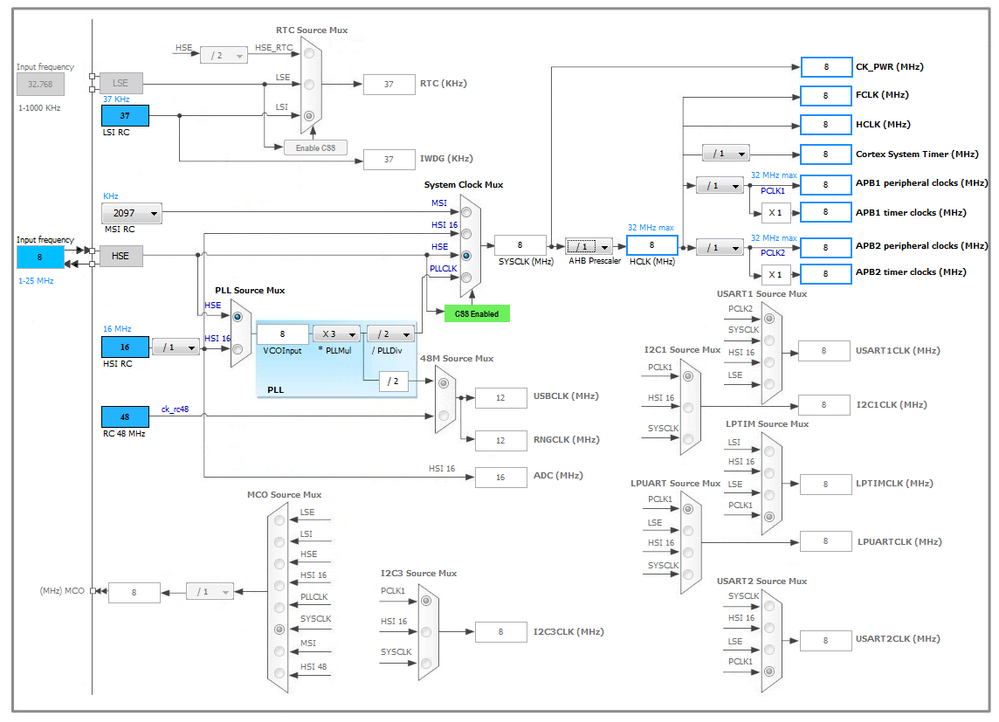Viewport: 999px width, 722px height.
Task: Click the LSI RC 37 value box
Action: pos(125,115)
